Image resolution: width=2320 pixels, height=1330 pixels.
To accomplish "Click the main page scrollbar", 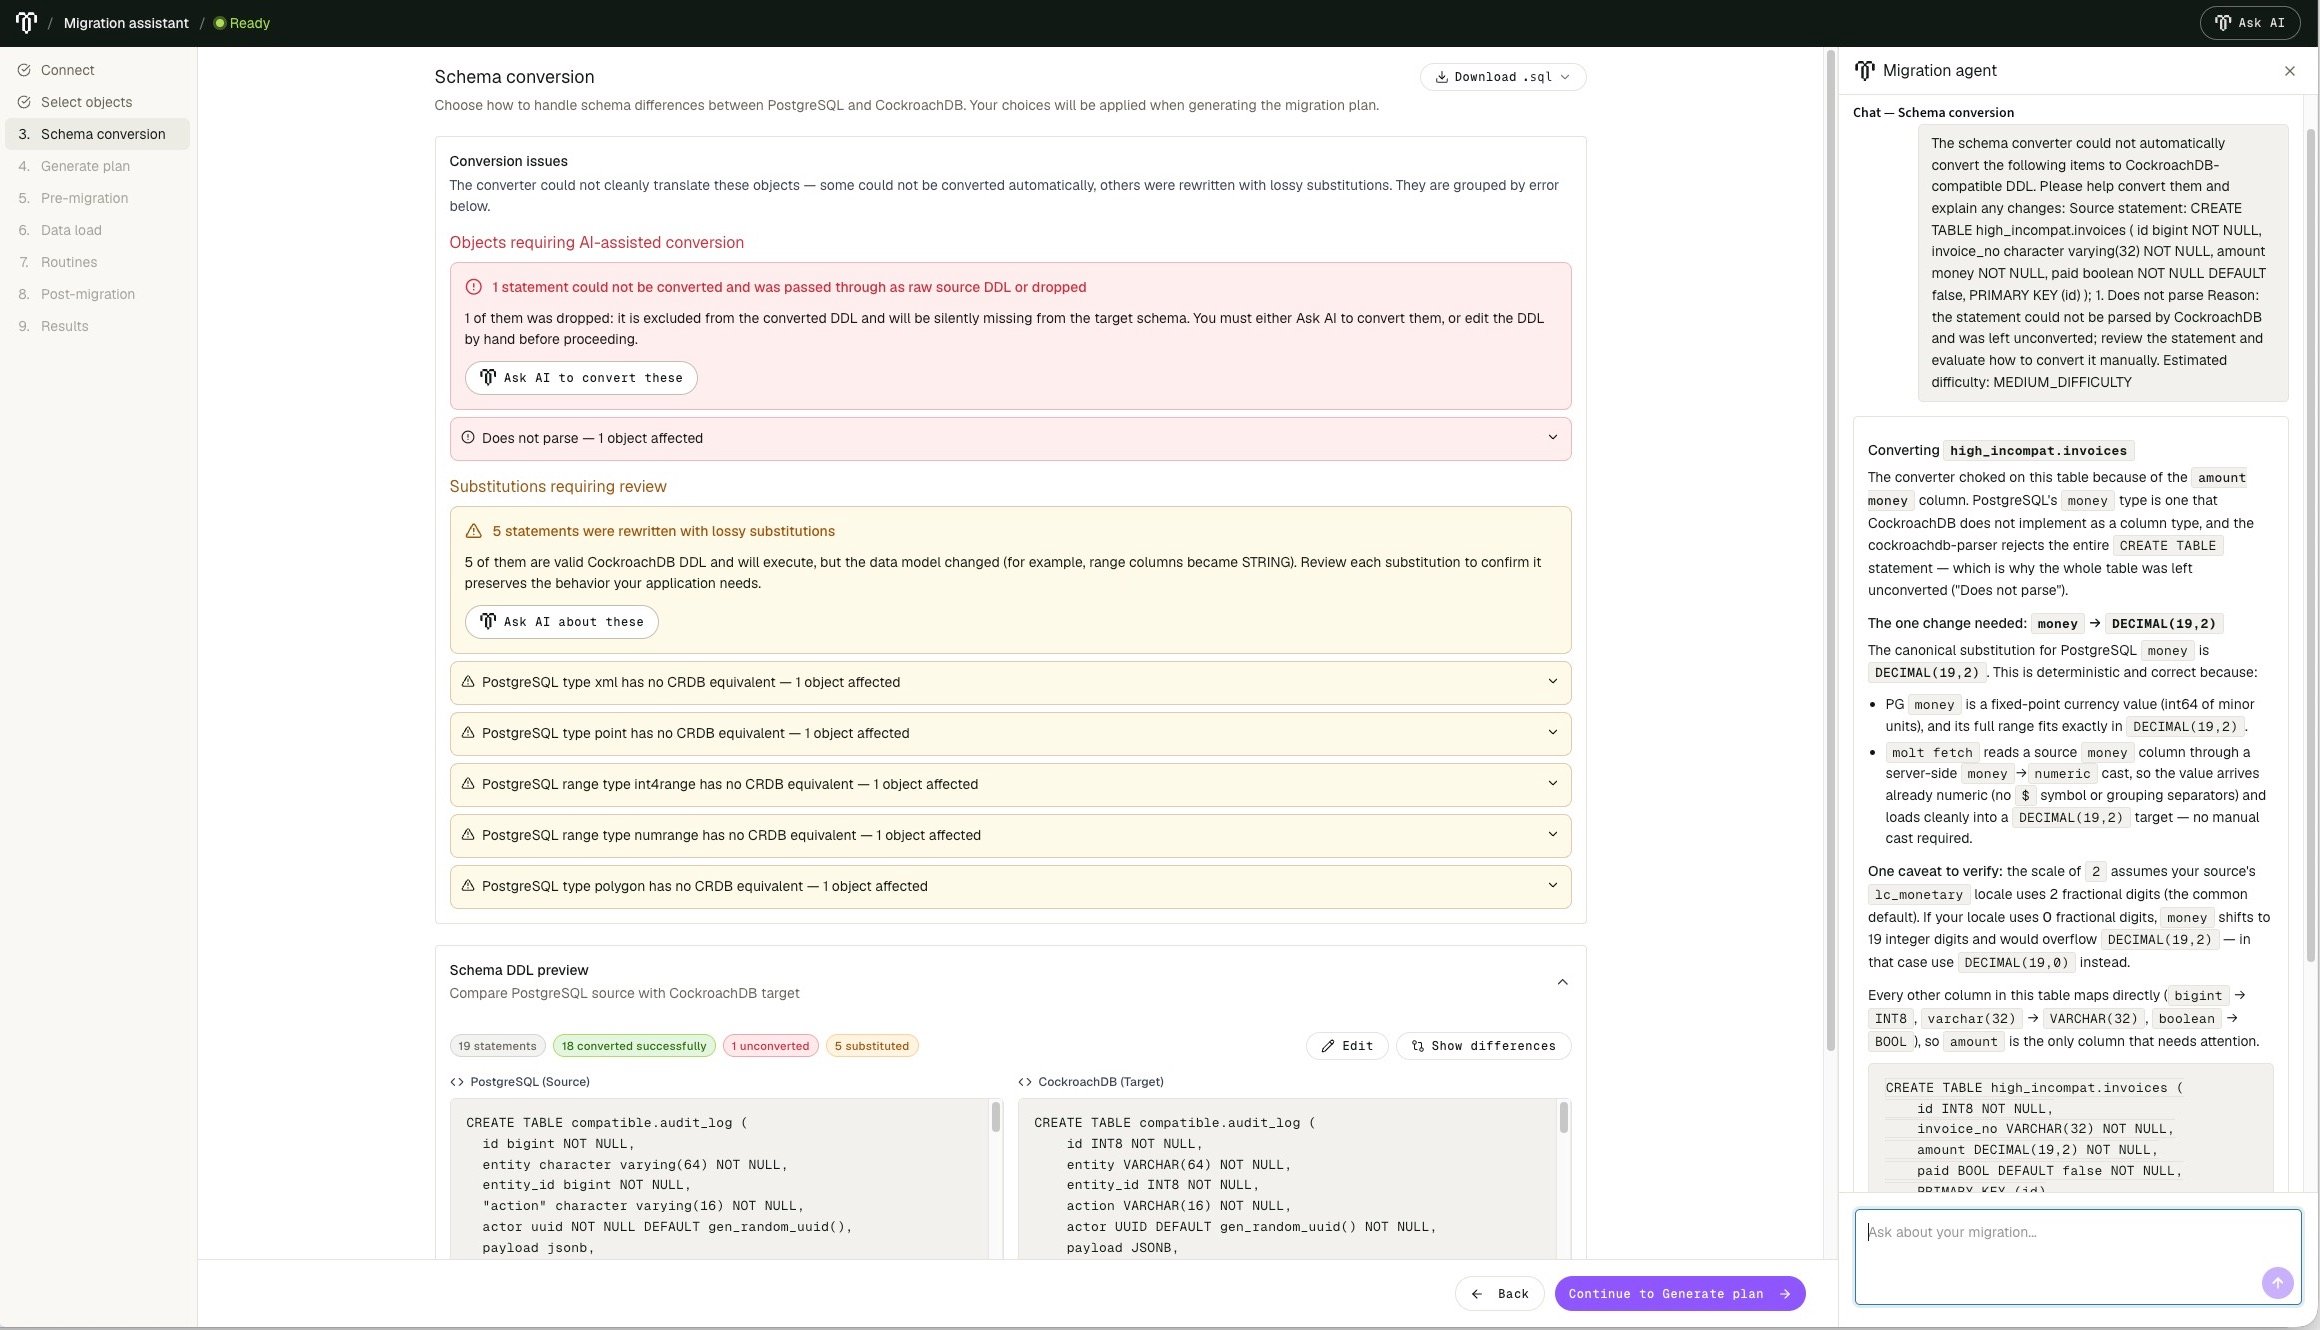I will click(1831, 550).
